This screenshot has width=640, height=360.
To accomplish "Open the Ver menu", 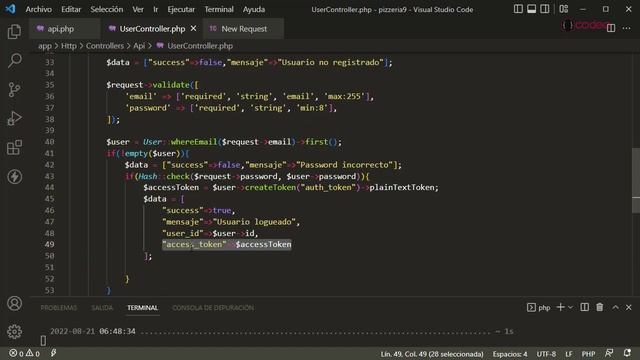I will pyautogui.click(x=138, y=9).
